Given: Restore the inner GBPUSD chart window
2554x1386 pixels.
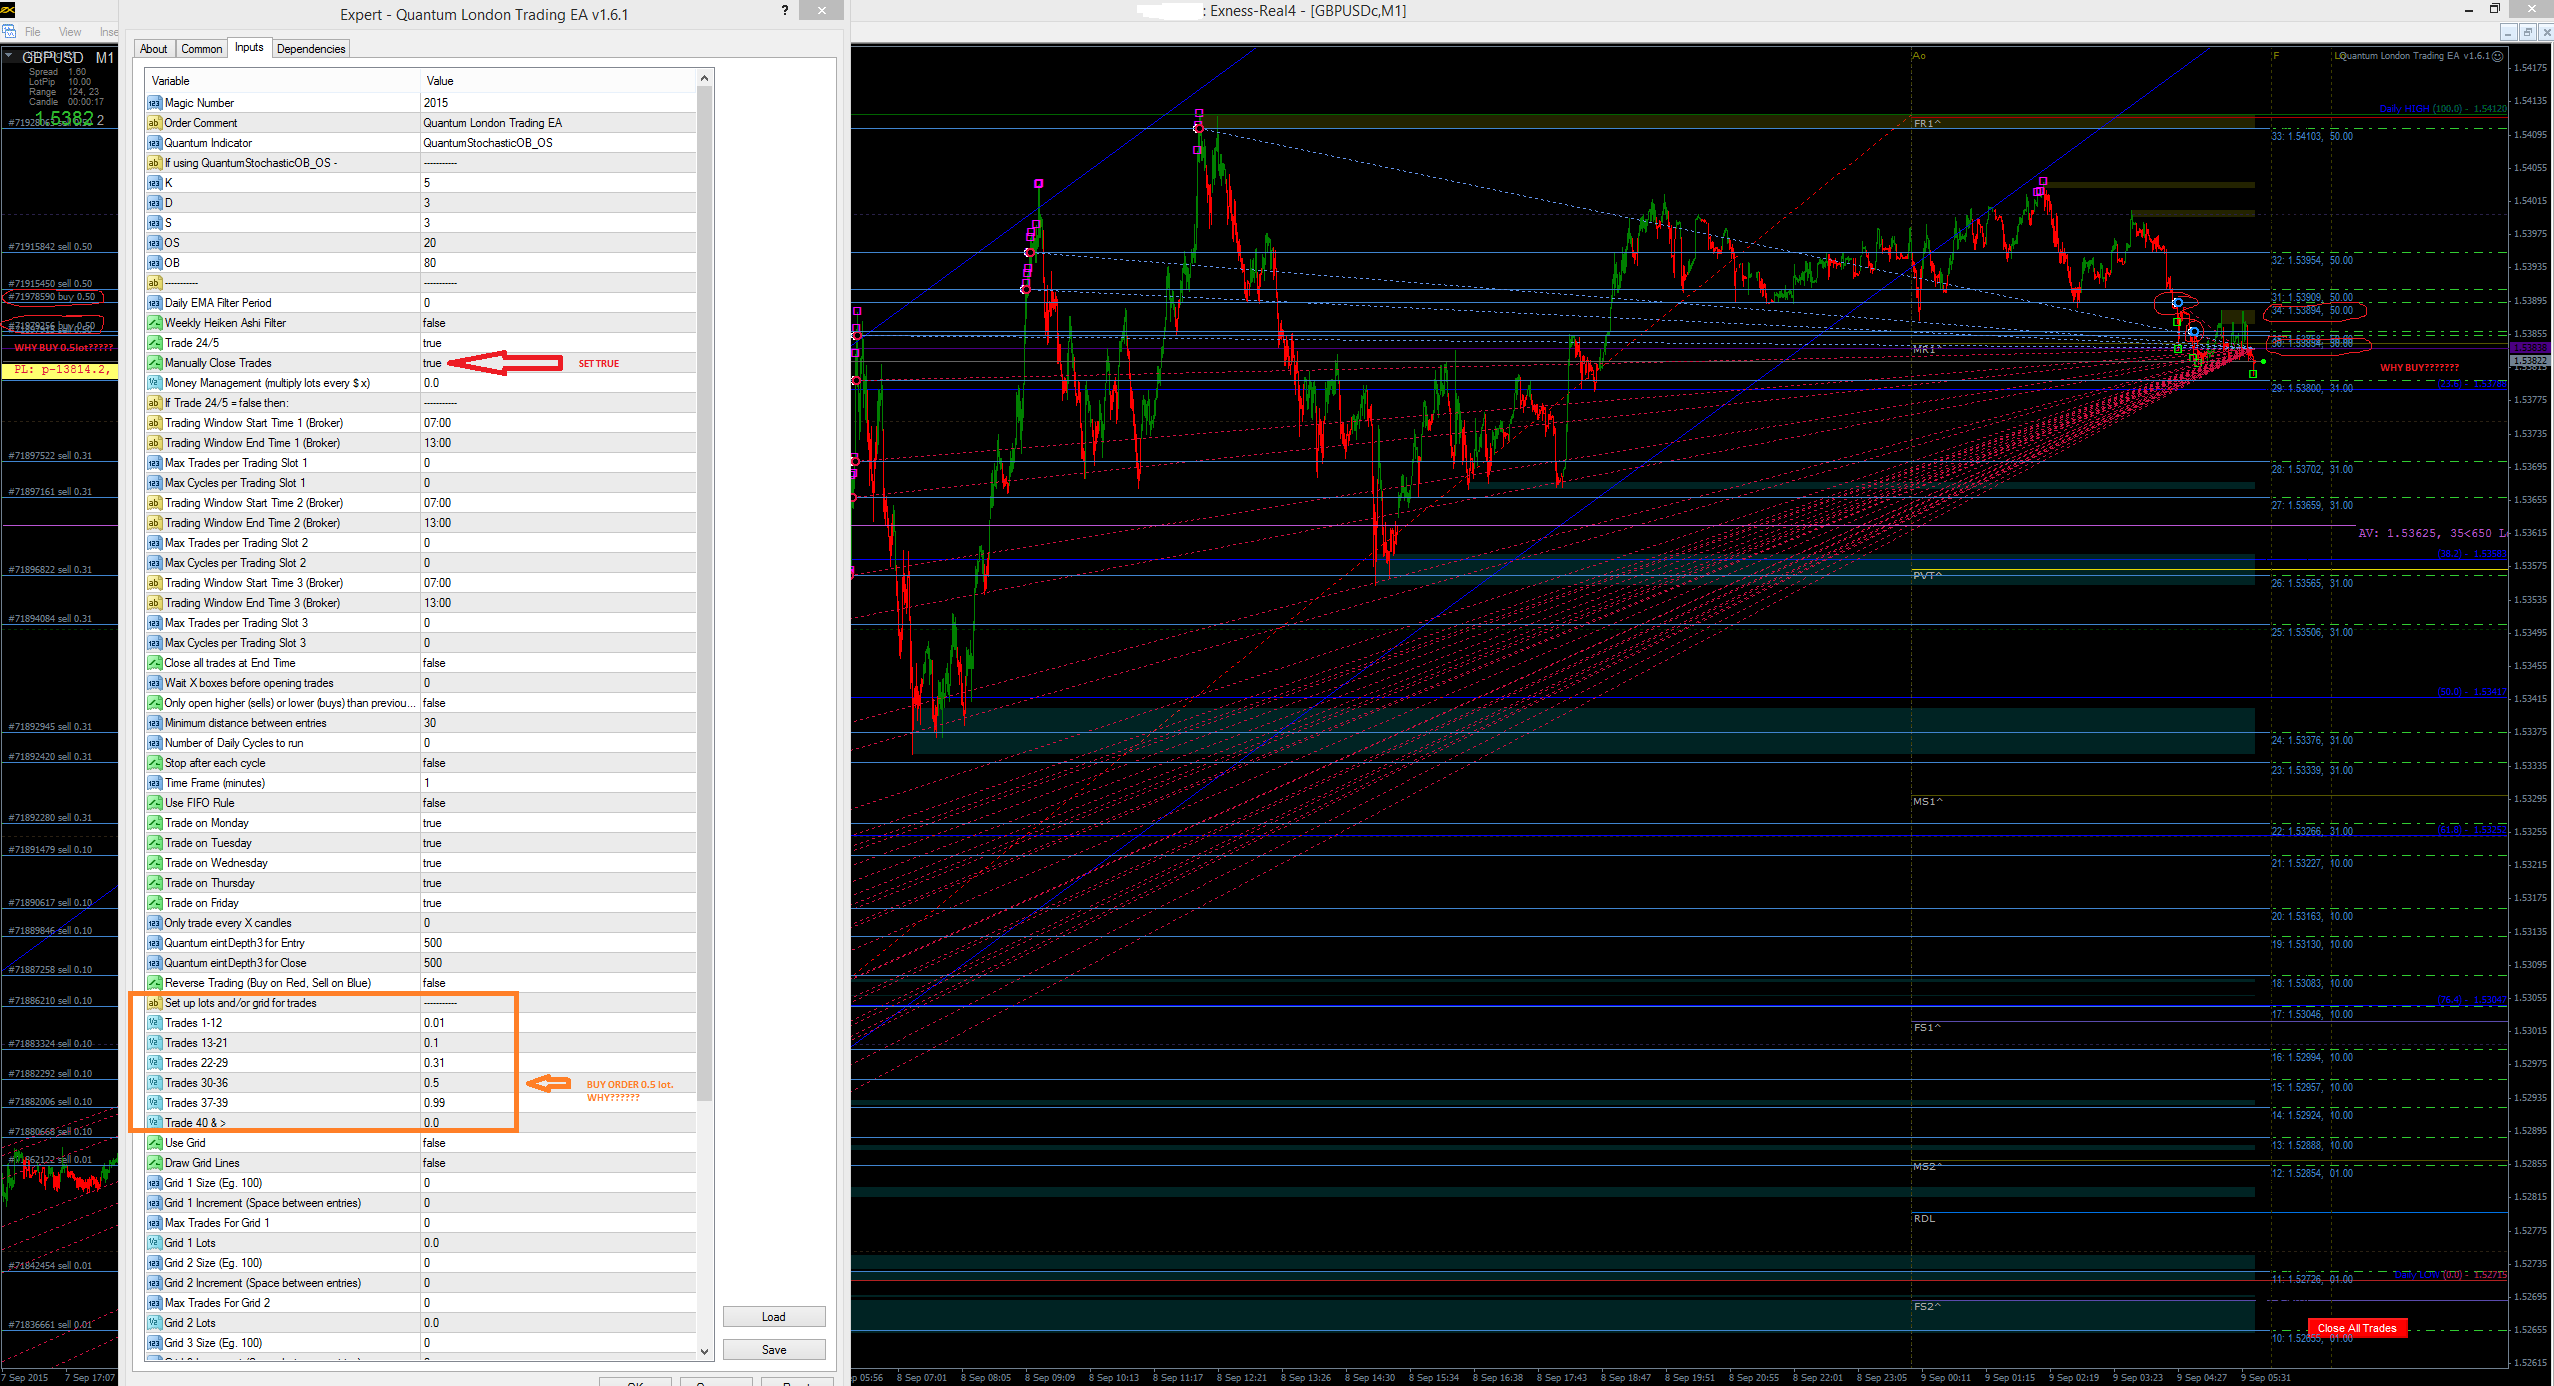Looking at the screenshot, I should point(2527,32).
